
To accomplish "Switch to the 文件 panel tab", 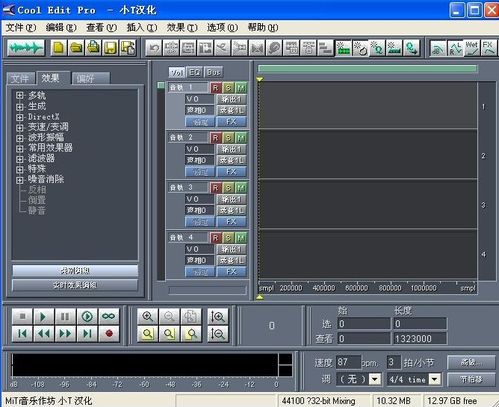I will click(x=21, y=79).
